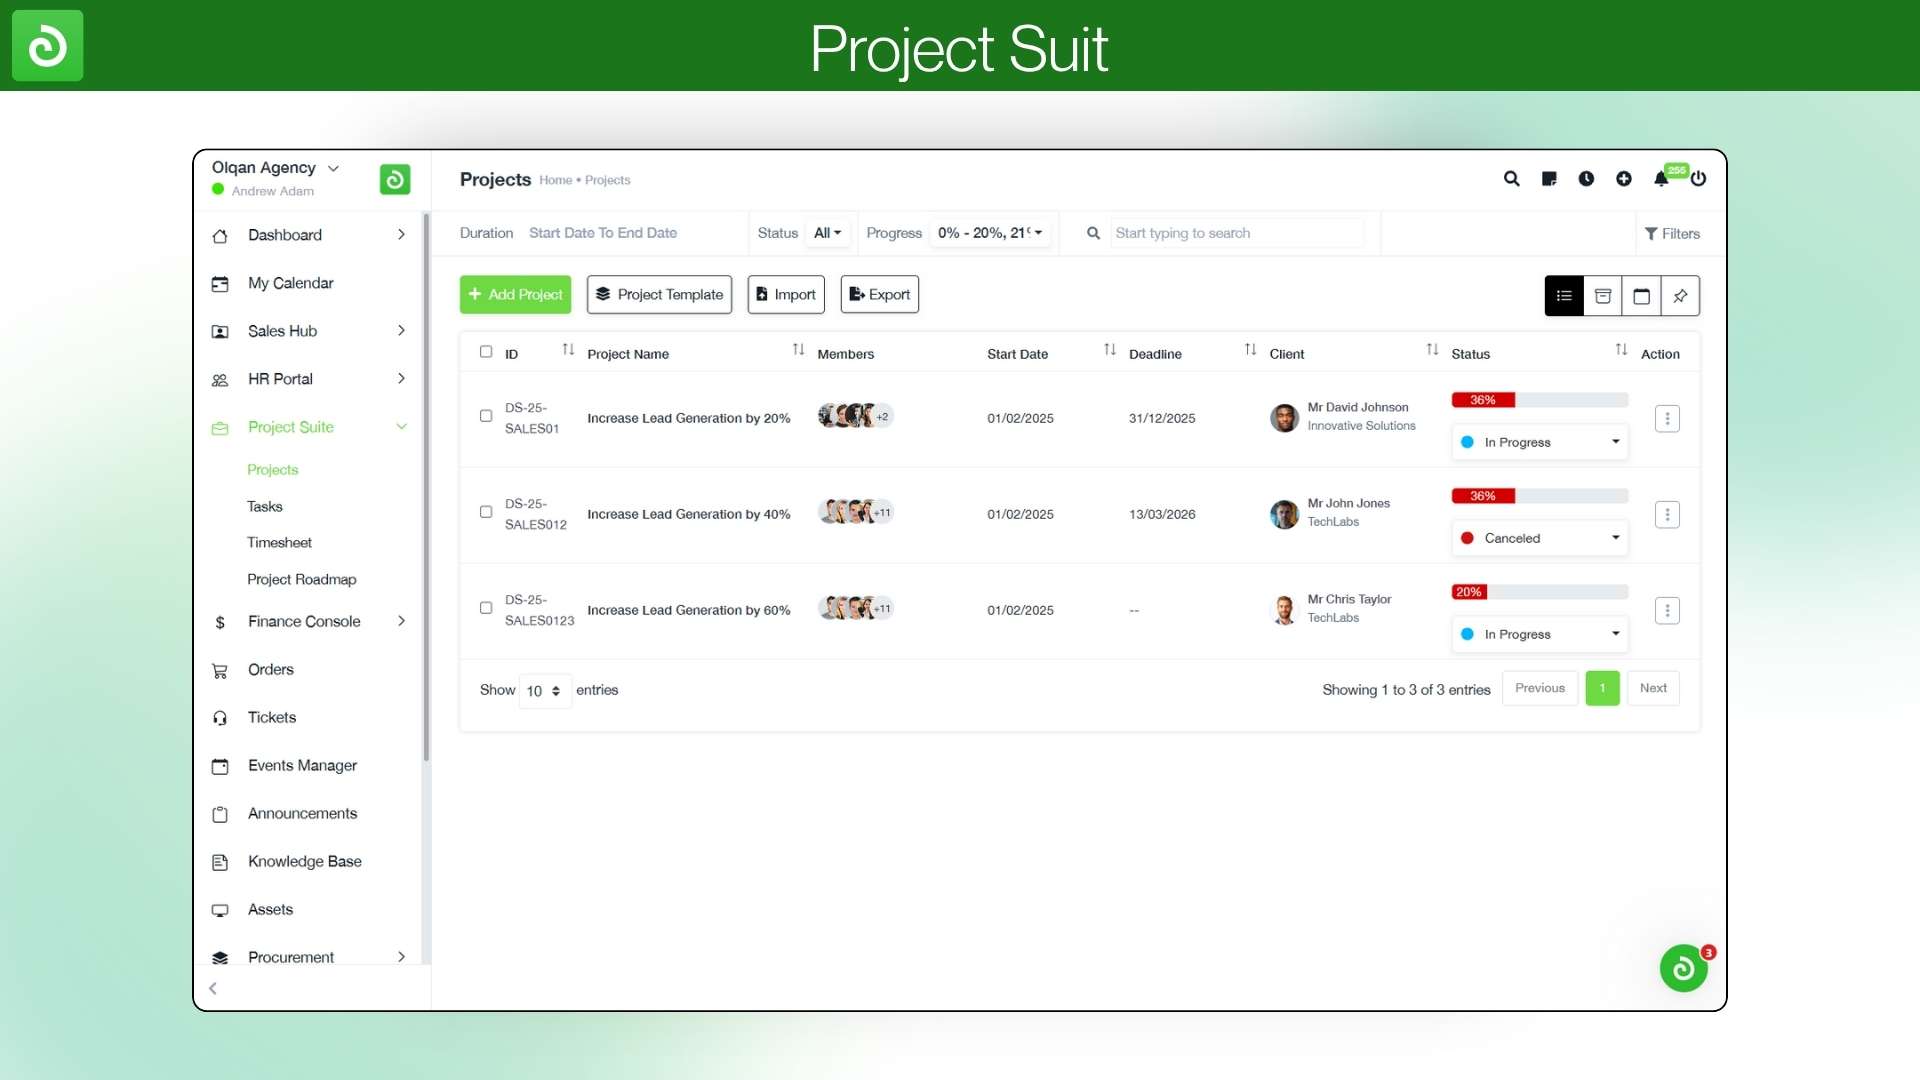Click the notifications bell icon
The image size is (1920, 1080).
(1661, 179)
